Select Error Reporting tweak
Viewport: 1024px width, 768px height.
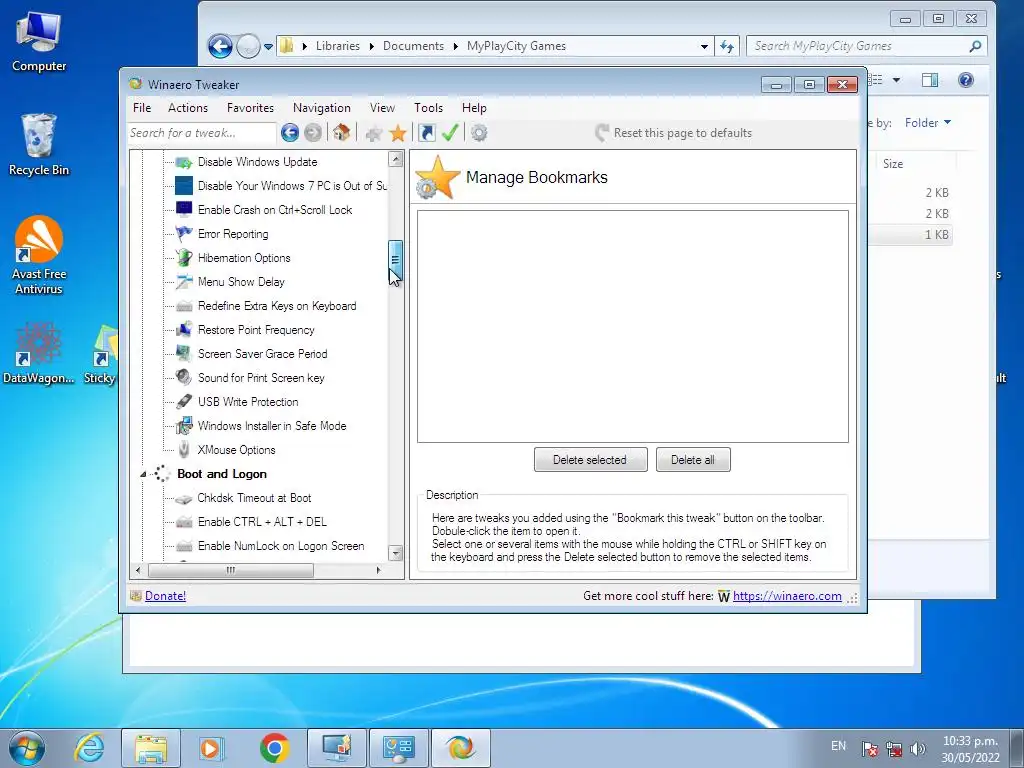(x=232, y=234)
